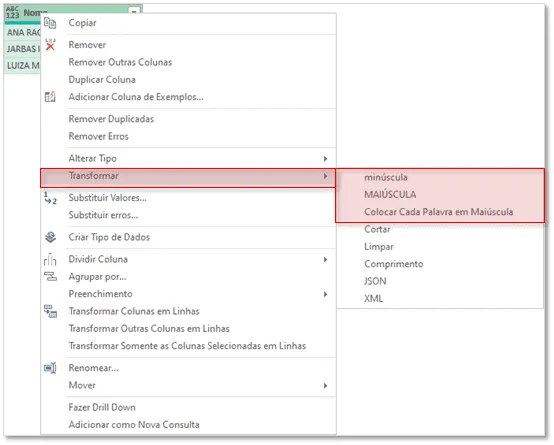Choose MAIÚSCULA transform option
The height and width of the screenshot is (445, 554).
[390, 194]
